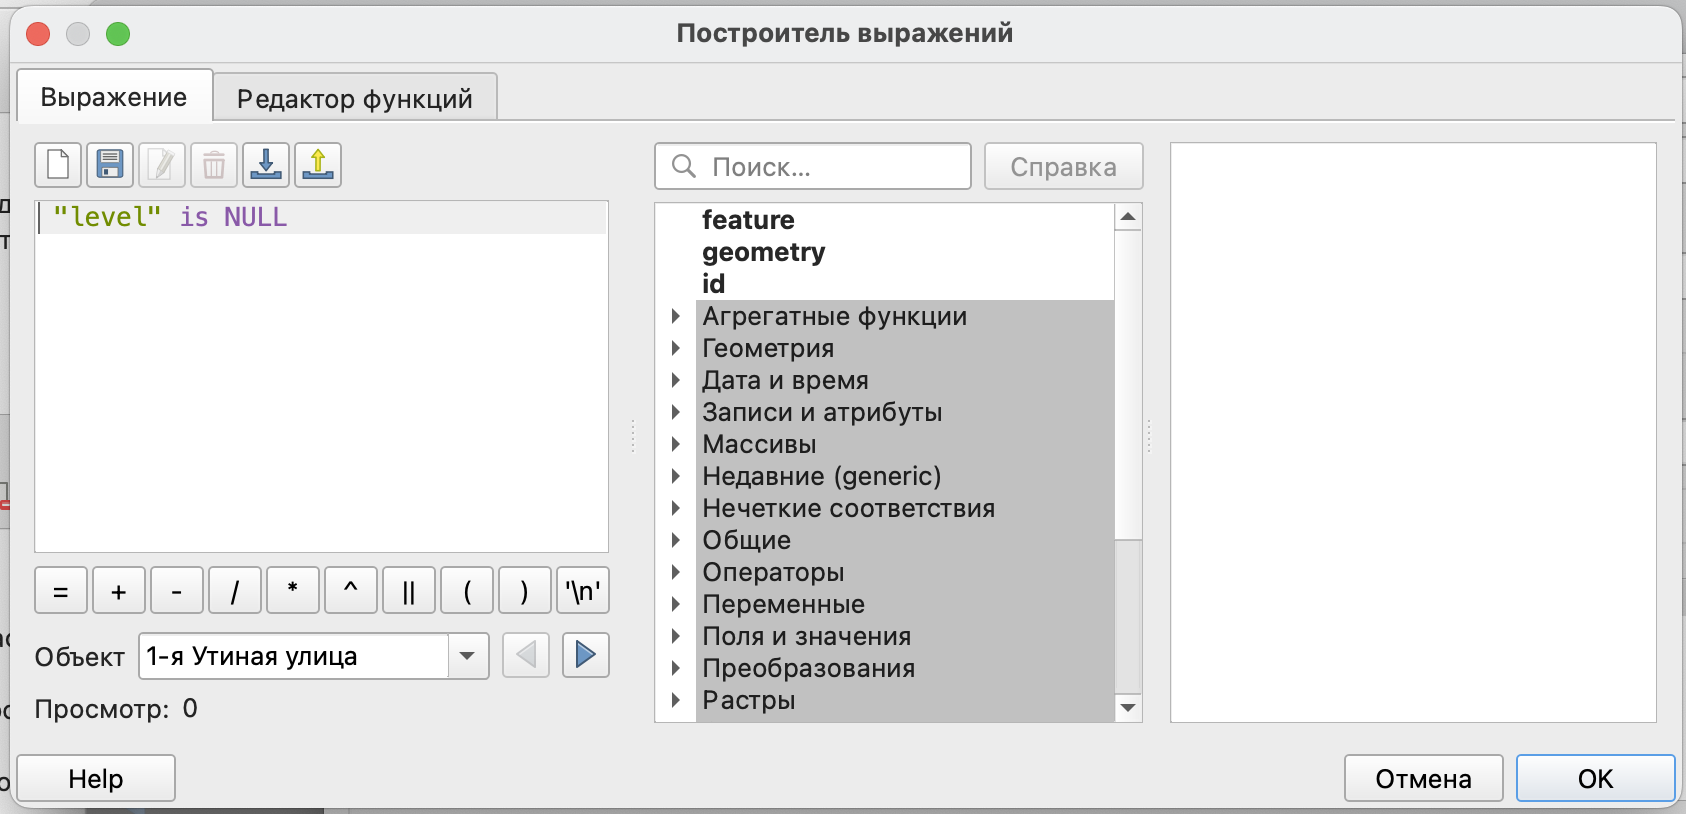Expand the Агрегатные функции group
1686x814 pixels.
pyautogui.click(x=676, y=317)
